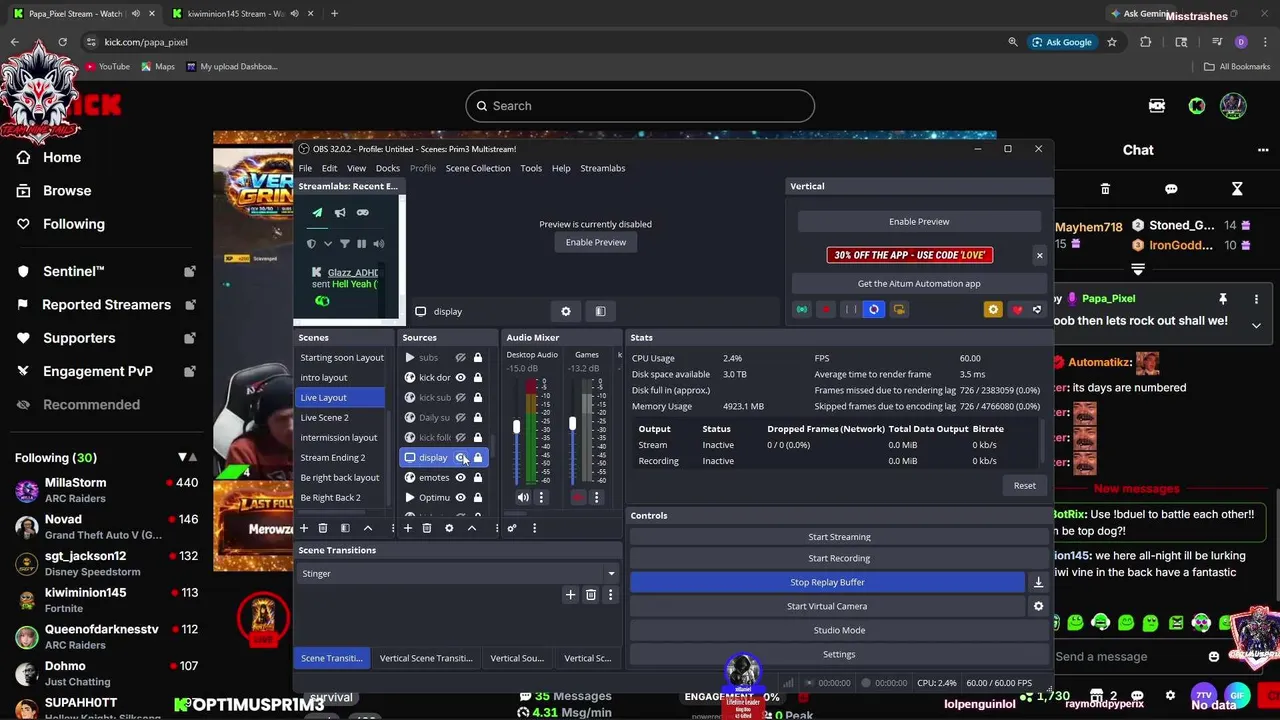Expand Streamlabs chevron dropdown next to shield

coord(327,244)
